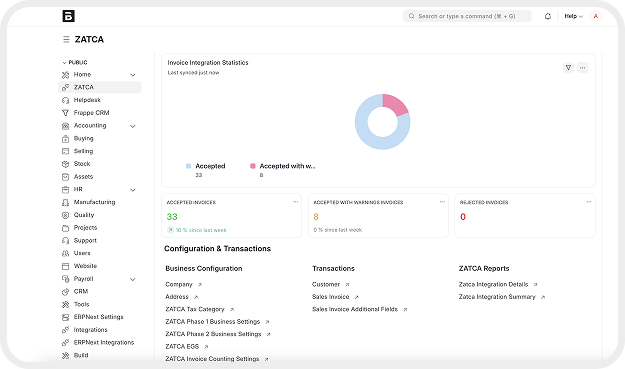Click the Selling sidebar icon
The height and width of the screenshot is (369, 625).
[65, 151]
